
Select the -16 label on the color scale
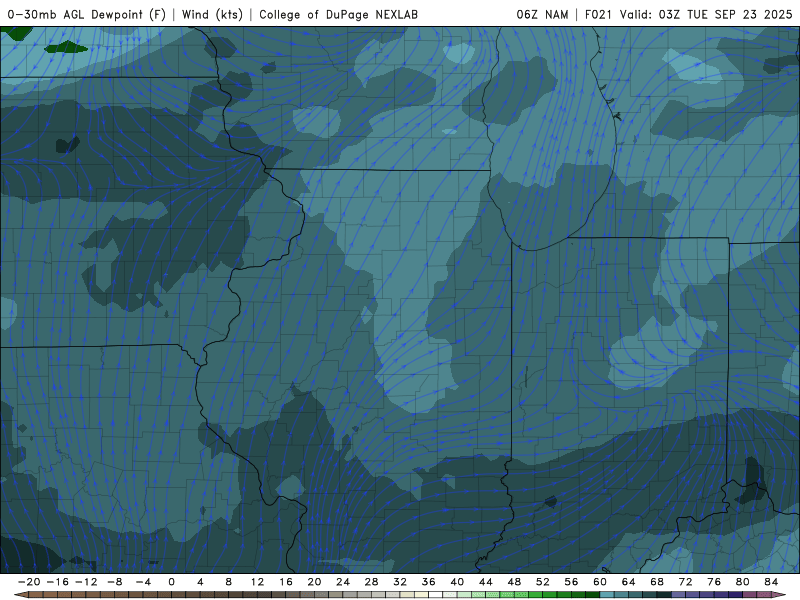point(57,582)
